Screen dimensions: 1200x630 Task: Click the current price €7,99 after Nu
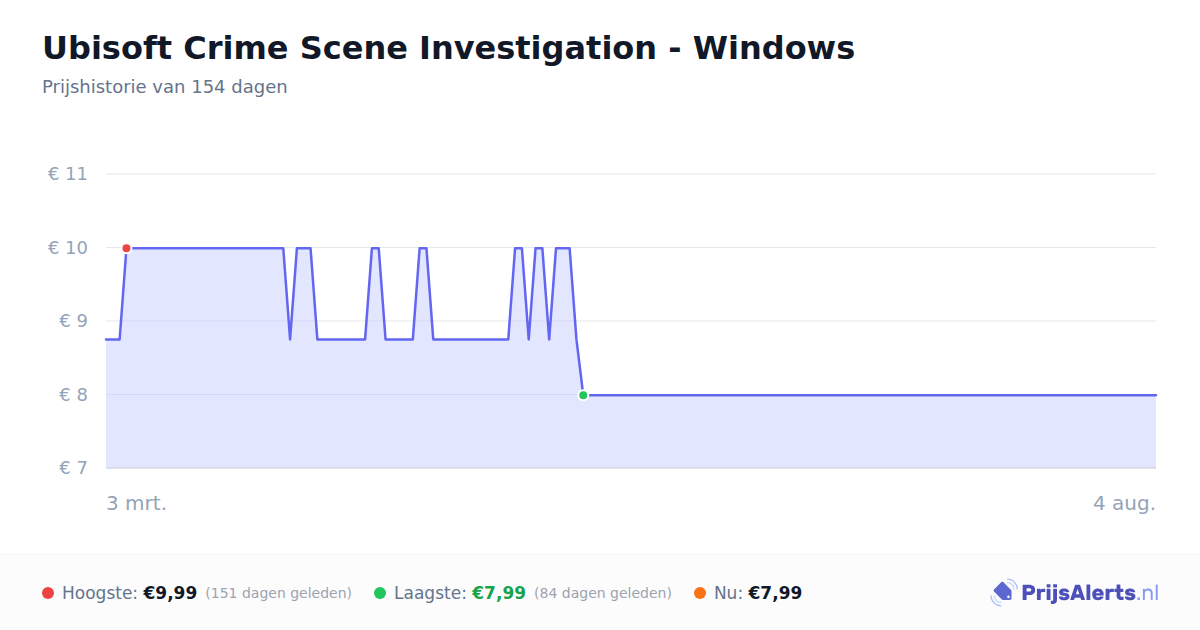pyautogui.click(x=775, y=593)
